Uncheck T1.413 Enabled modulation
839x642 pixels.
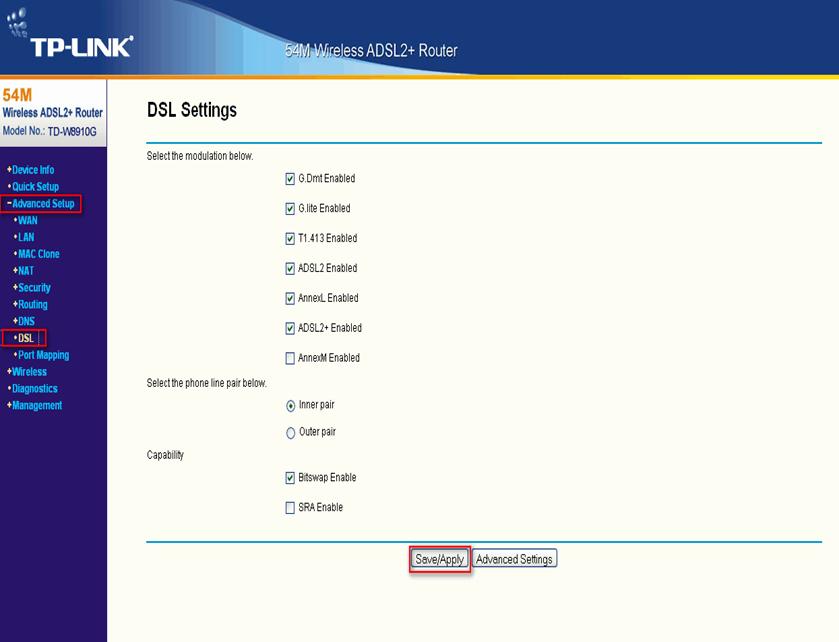pos(290,239)
